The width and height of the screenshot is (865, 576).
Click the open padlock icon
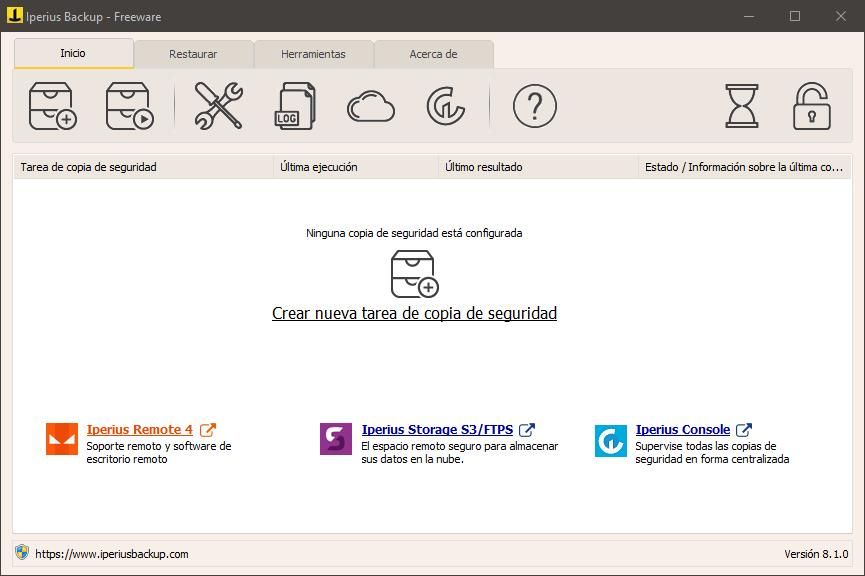(x=811, y=106)
